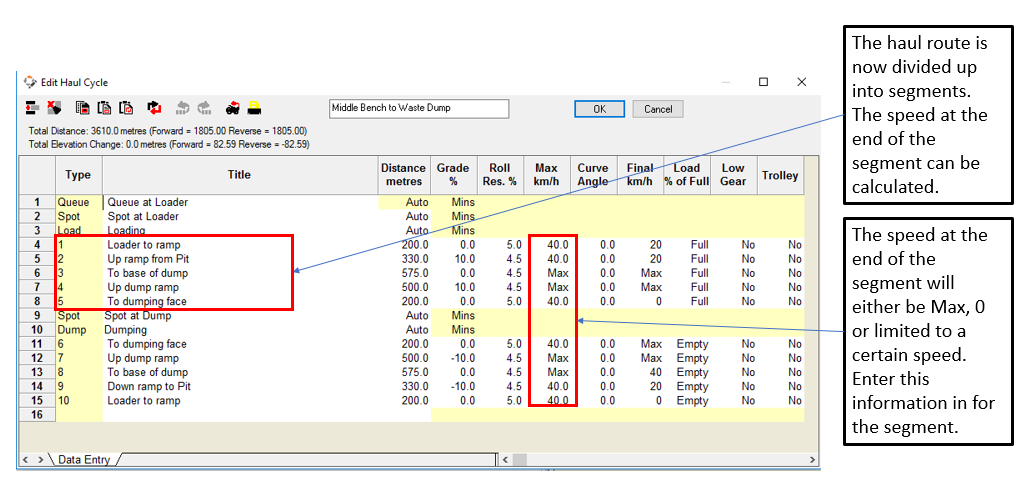
Task: Click the Grade % column header
Action: coord(453,175)
